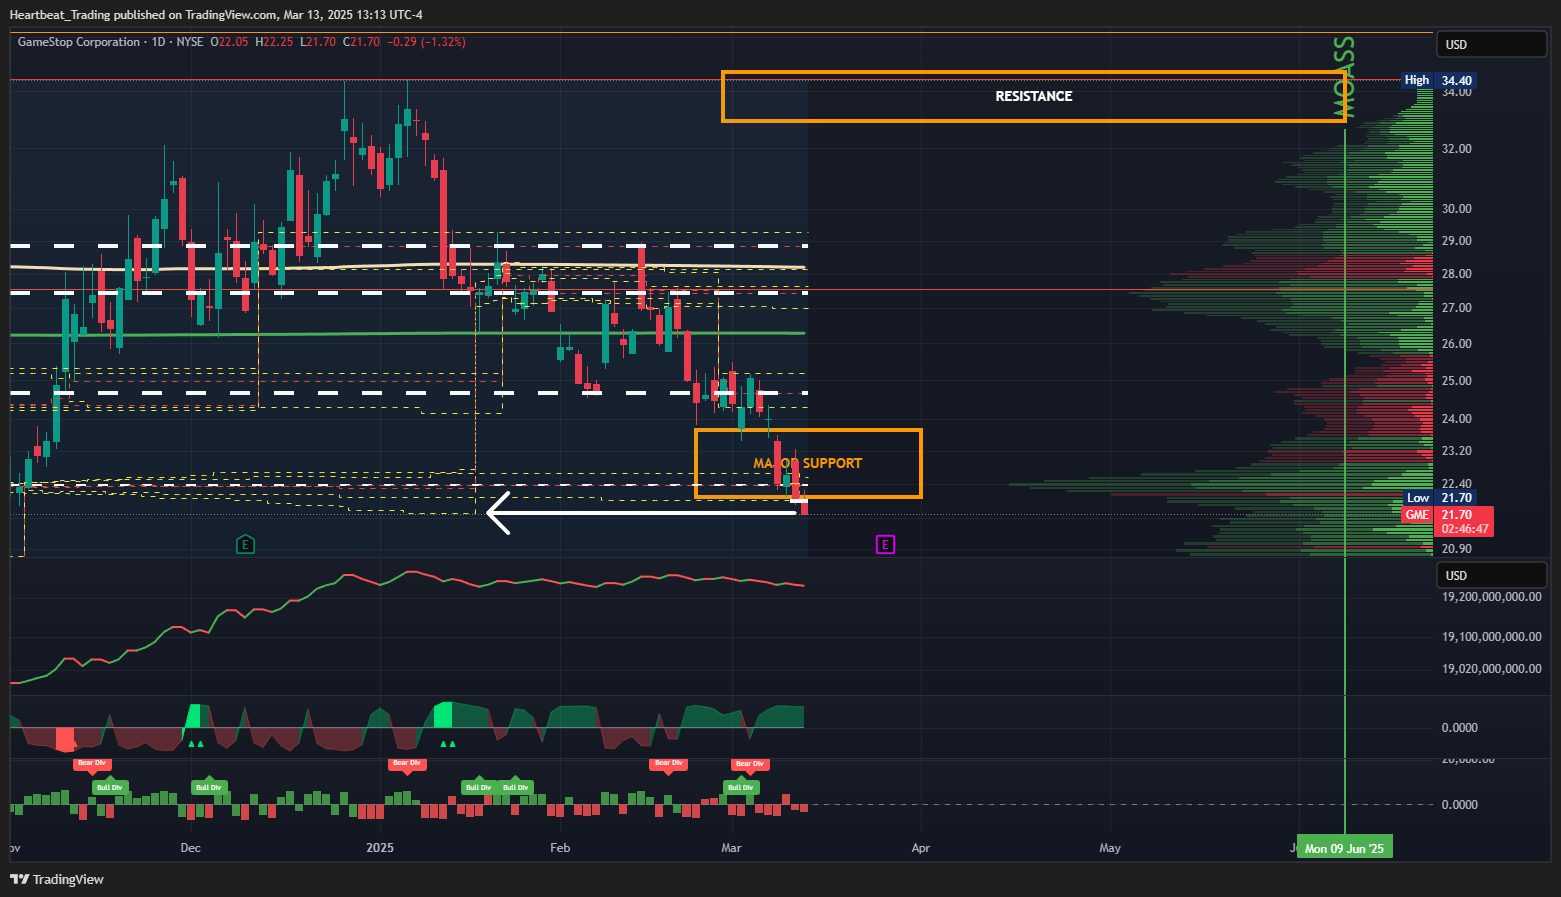Click the 2025 label on time axis
Image resolution: width=1561 pixels, height=897 pixels.
click(x=380, y=848)
